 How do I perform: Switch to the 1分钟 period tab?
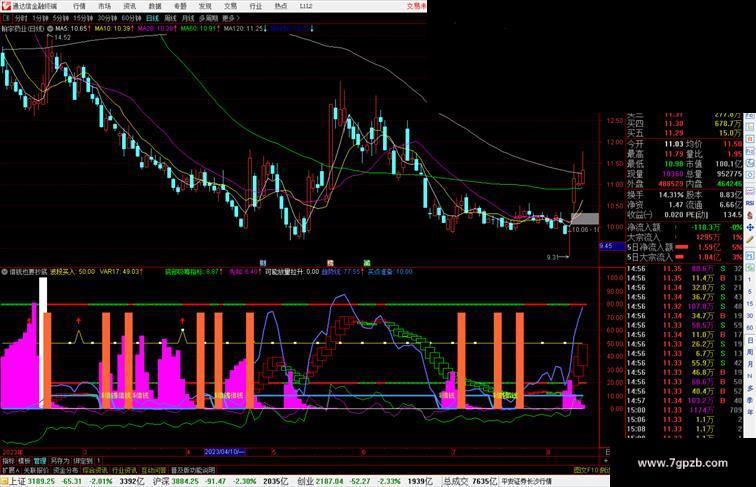[40, 18]
